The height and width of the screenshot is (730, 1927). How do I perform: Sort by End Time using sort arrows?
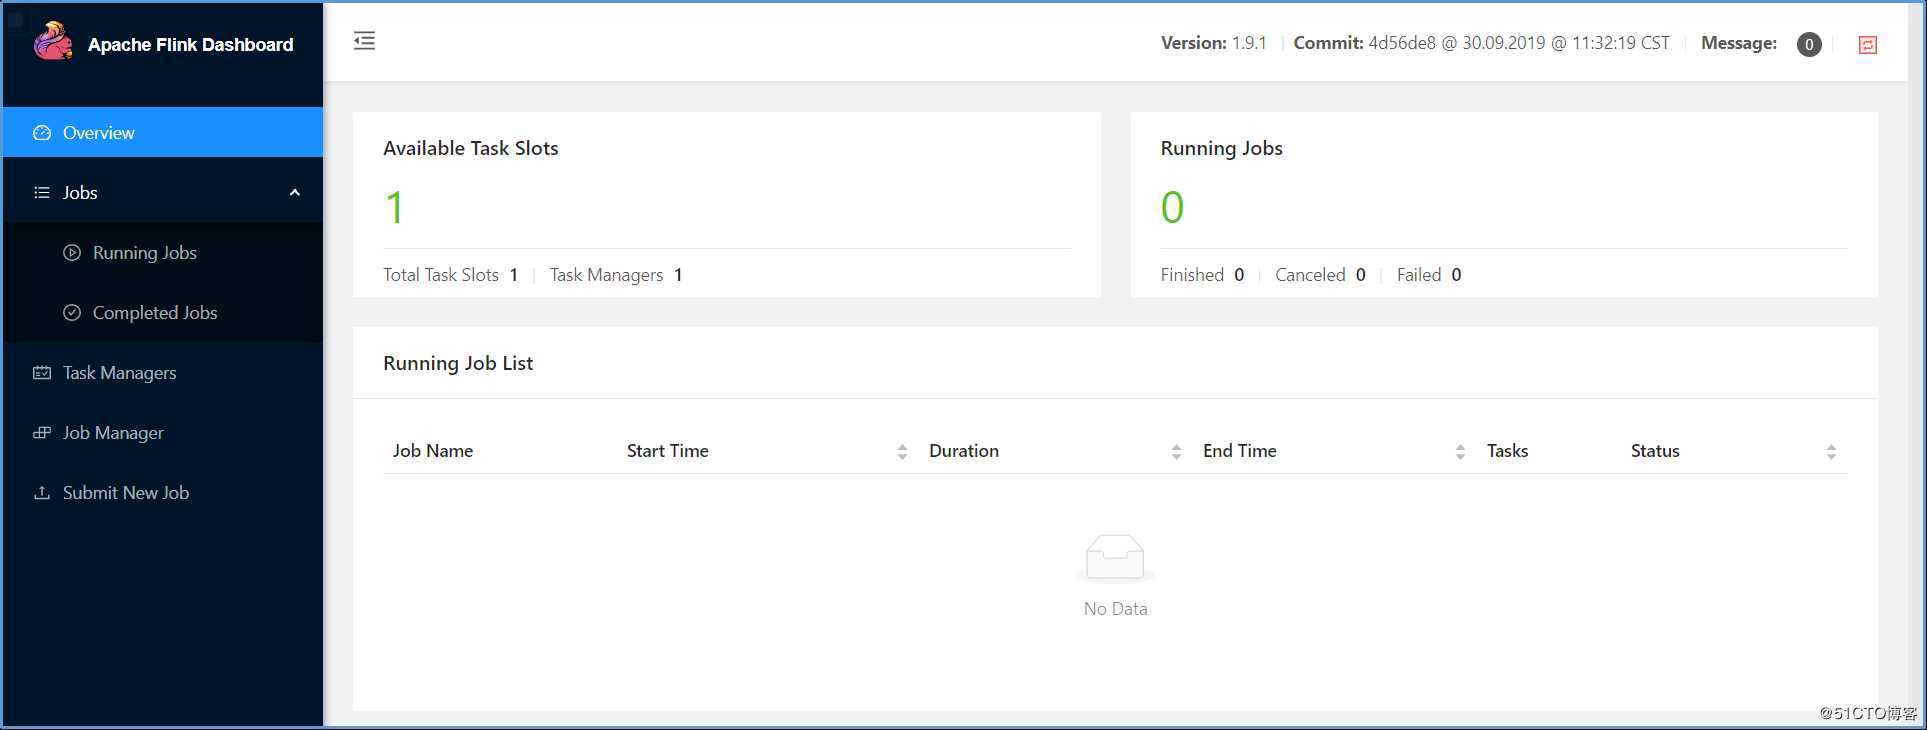pos(1460,452)
